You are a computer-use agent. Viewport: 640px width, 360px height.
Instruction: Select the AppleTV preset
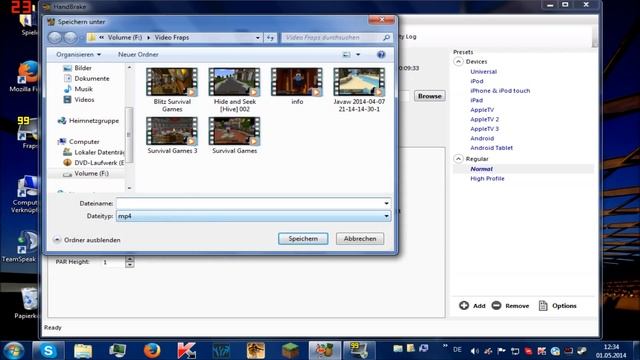coord(482,110)
